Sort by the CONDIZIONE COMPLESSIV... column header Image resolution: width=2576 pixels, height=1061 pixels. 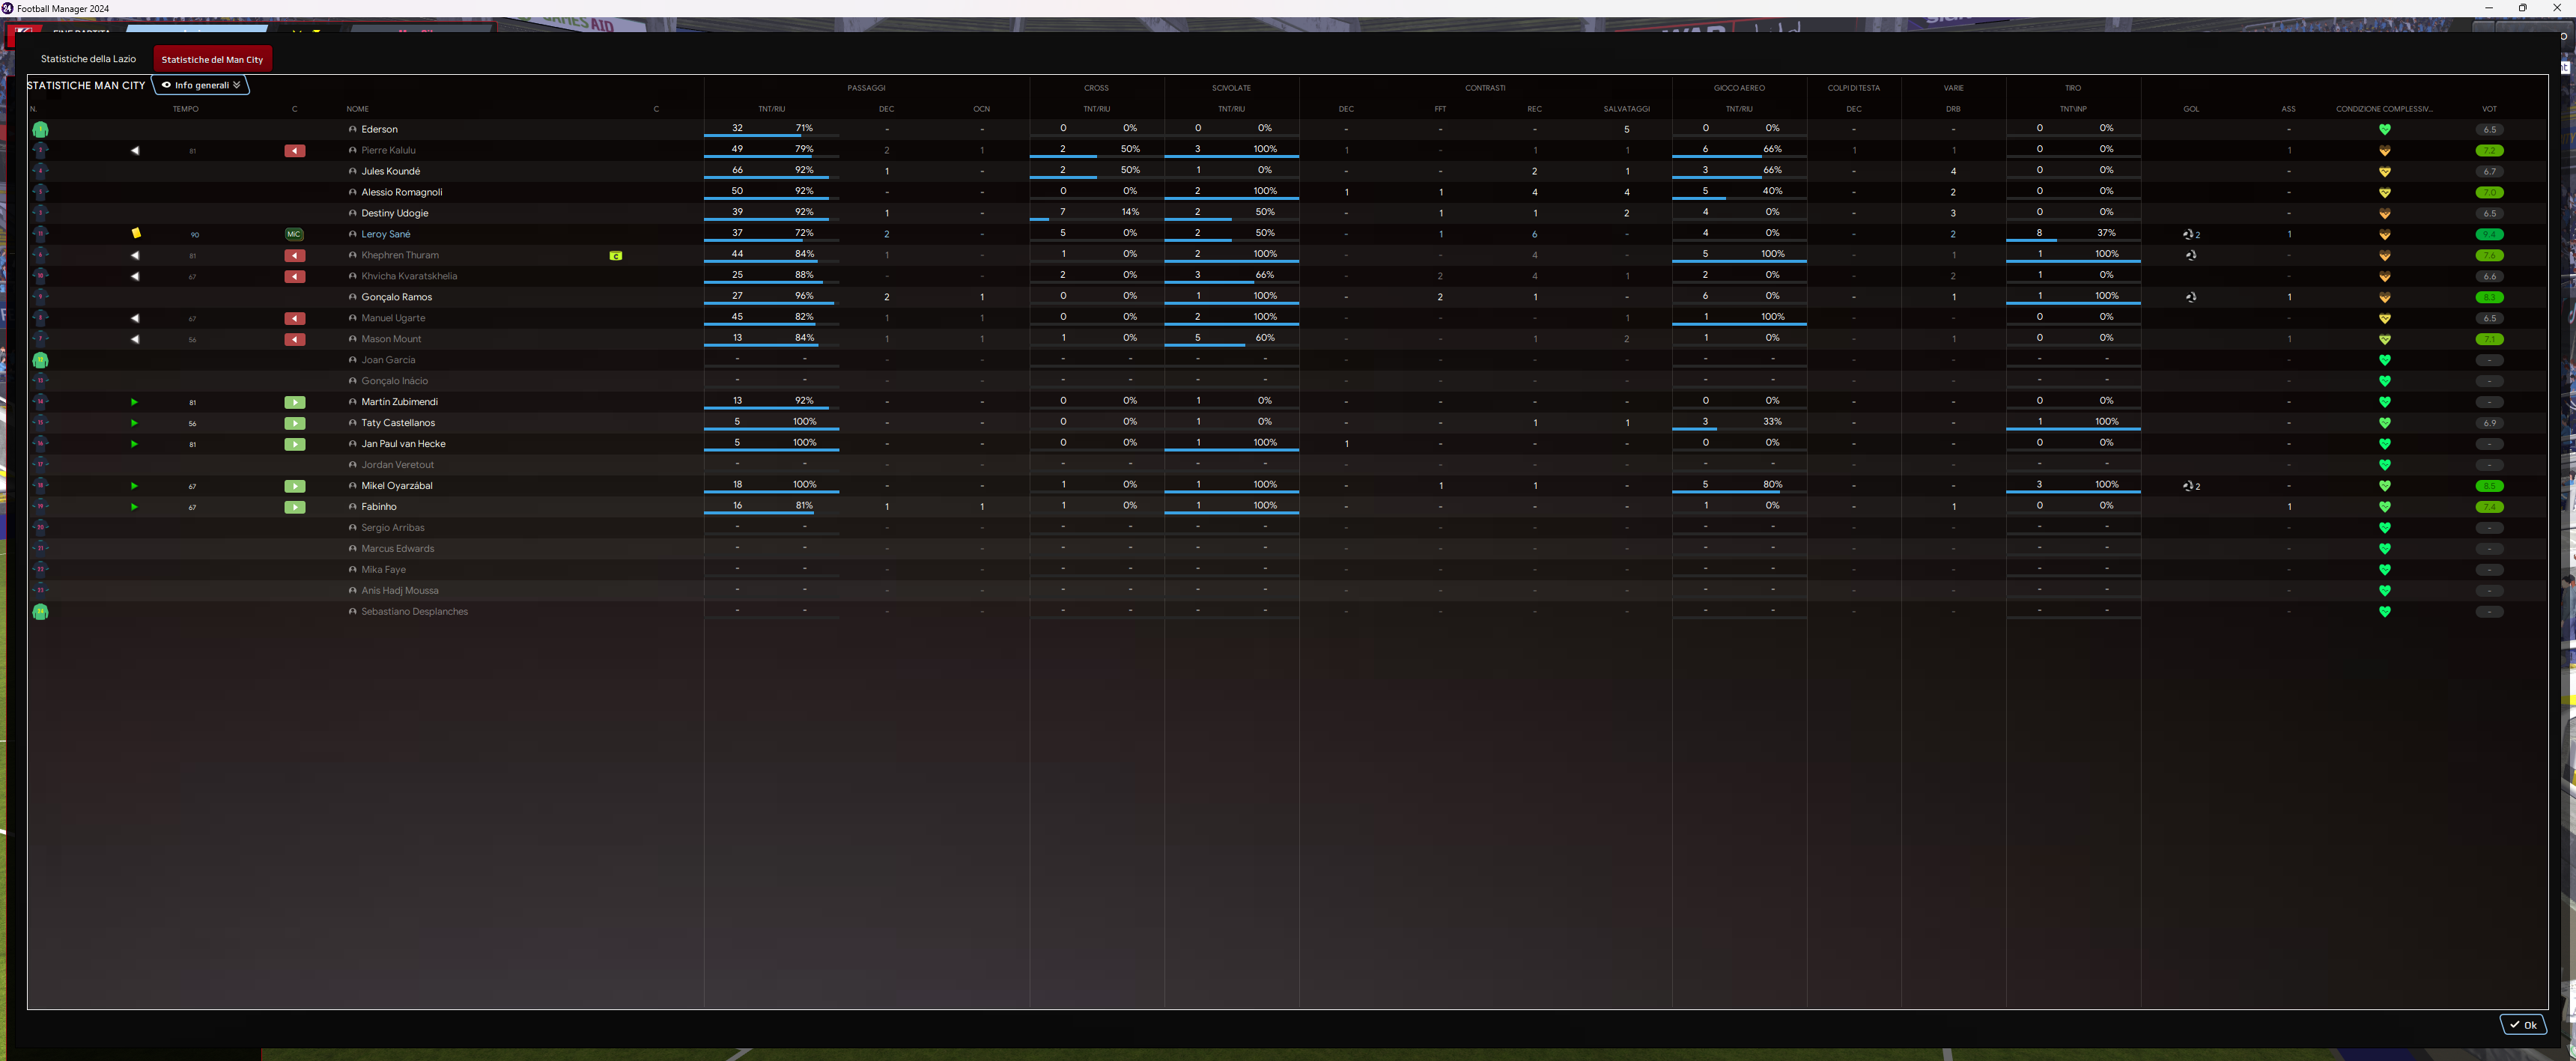[x=2385, y=109]
